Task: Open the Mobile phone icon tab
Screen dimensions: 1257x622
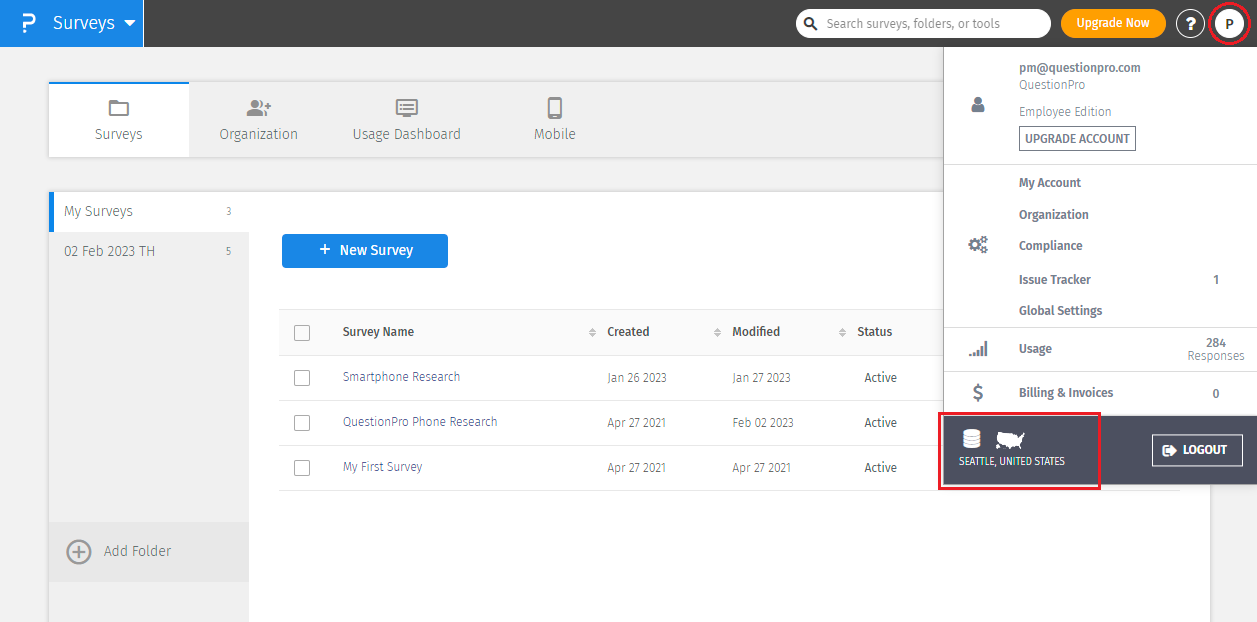Action: tap(554, 109)
